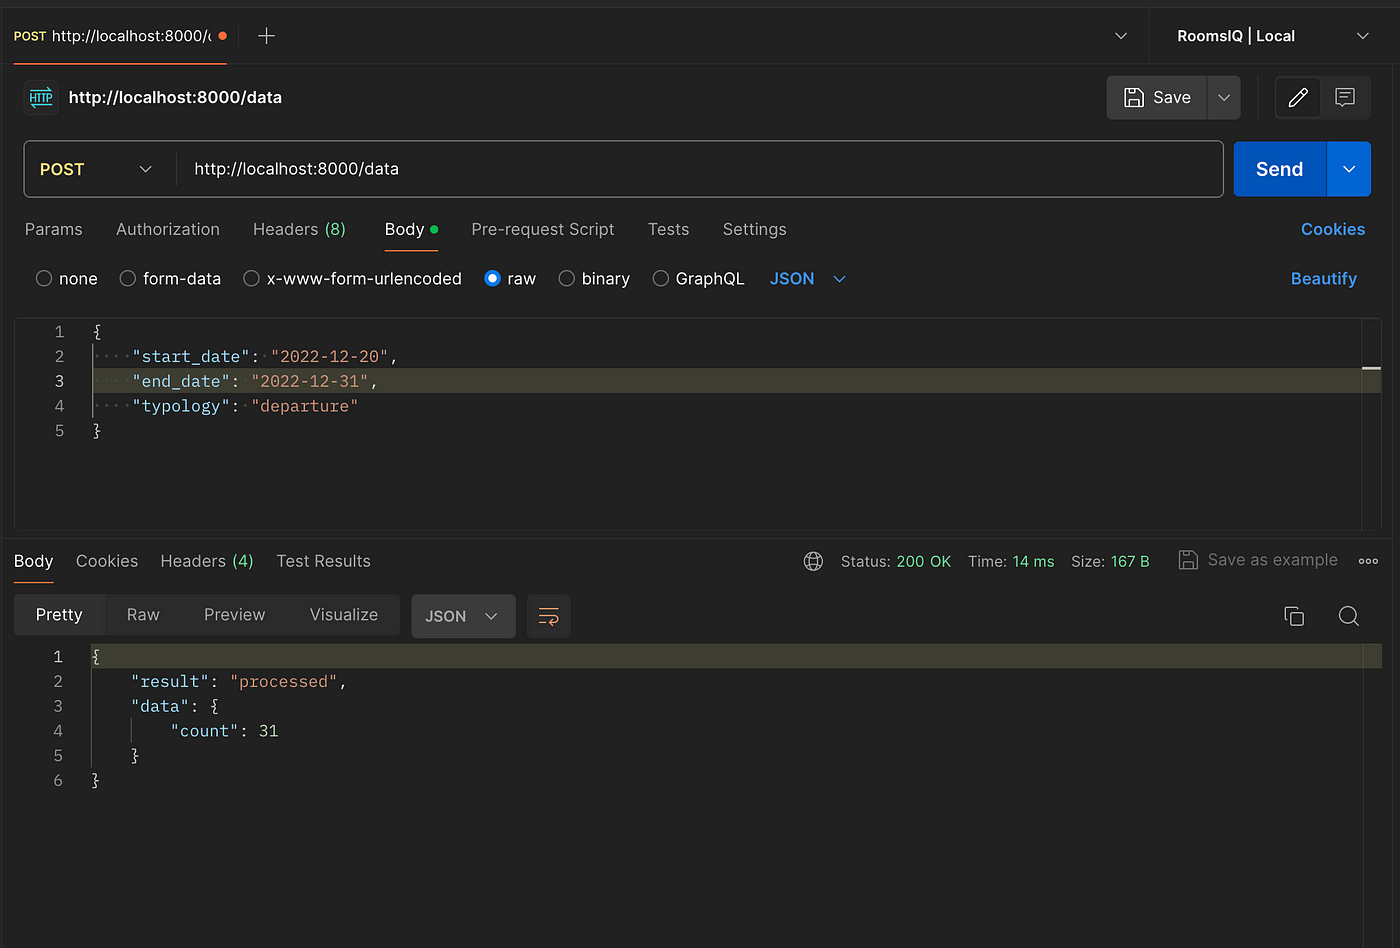The height and width of the screenshot is (948, 1400).
Task: Click the "end_date" line in body editor
Action: (x=255, y=381)
